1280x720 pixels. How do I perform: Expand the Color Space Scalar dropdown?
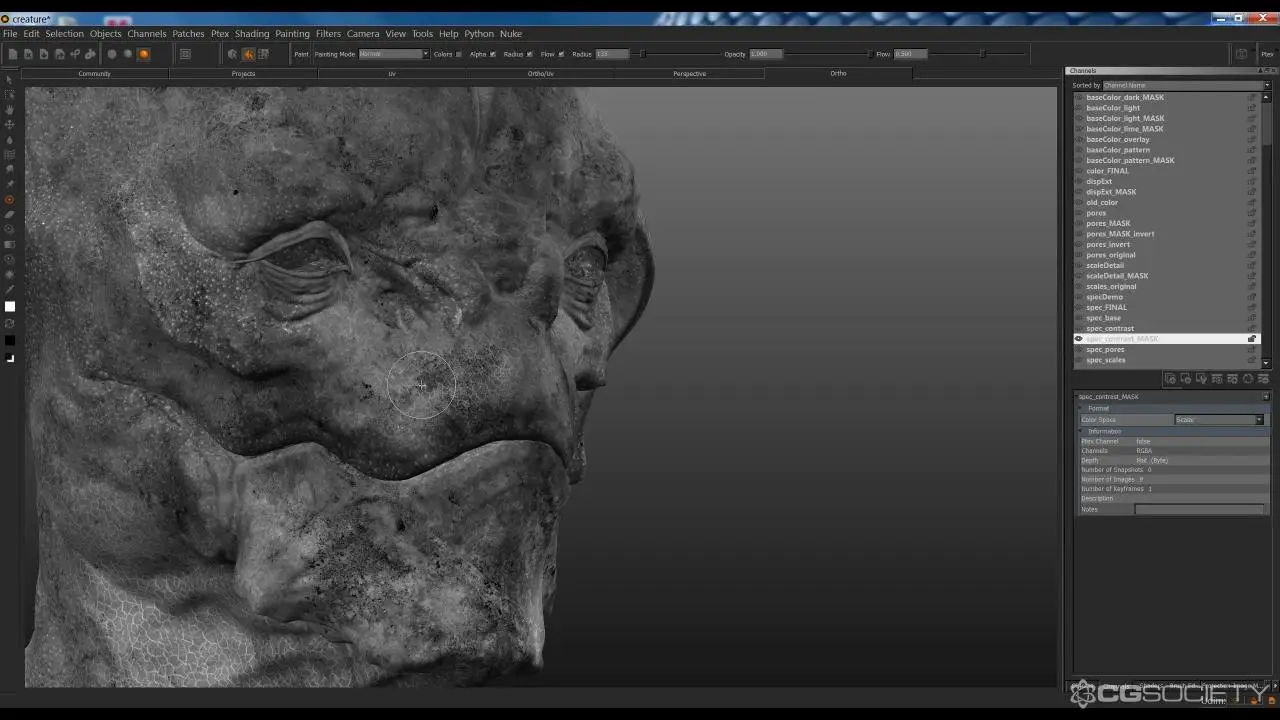pyautogui.click(x=1219, y=420)
